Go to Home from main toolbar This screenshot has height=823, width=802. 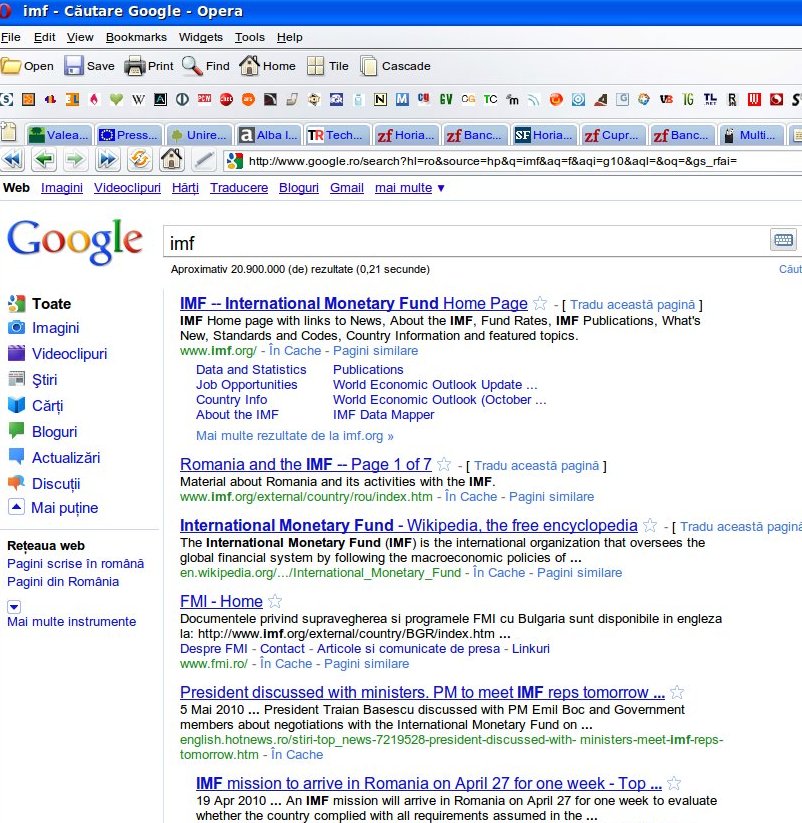tap(267, 66)
